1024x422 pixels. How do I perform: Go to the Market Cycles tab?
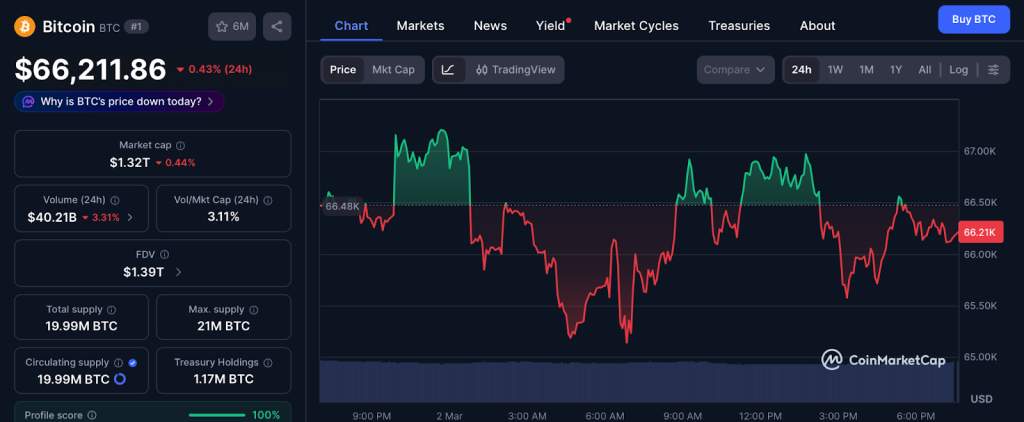point(636,26)
